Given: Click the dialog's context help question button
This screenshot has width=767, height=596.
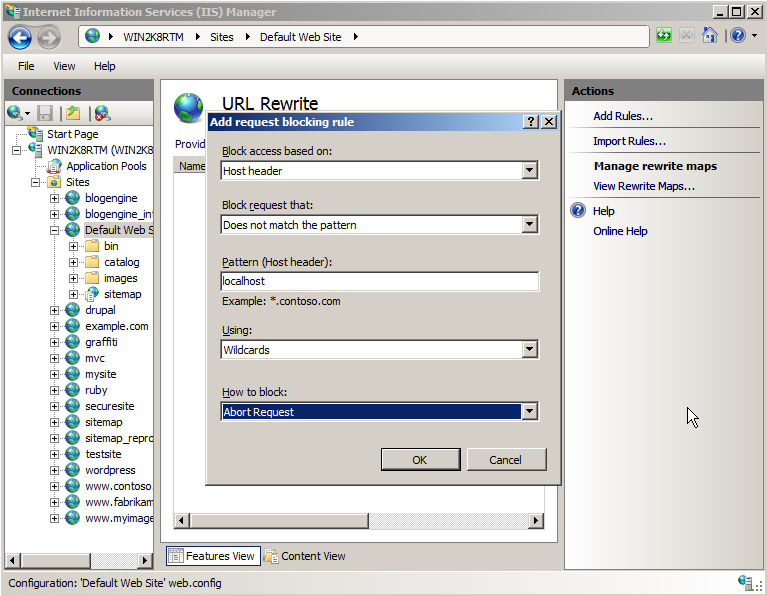Looking at the screenshot, I should [x=531, y=122].
